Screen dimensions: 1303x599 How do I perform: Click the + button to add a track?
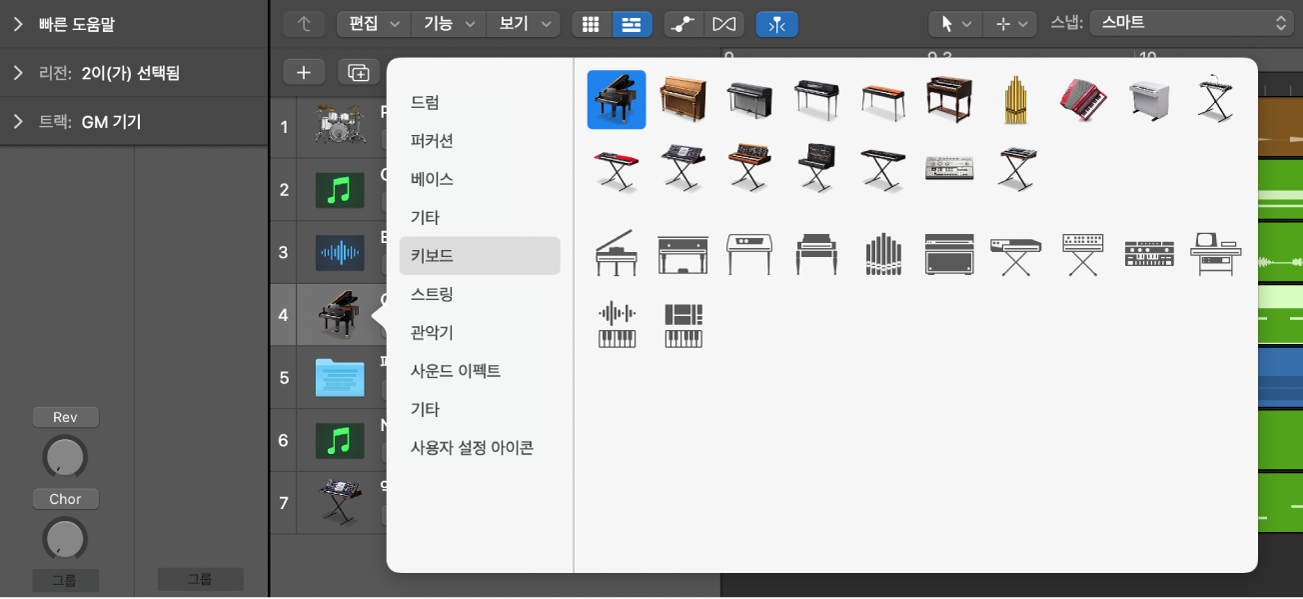click(302, 71)
